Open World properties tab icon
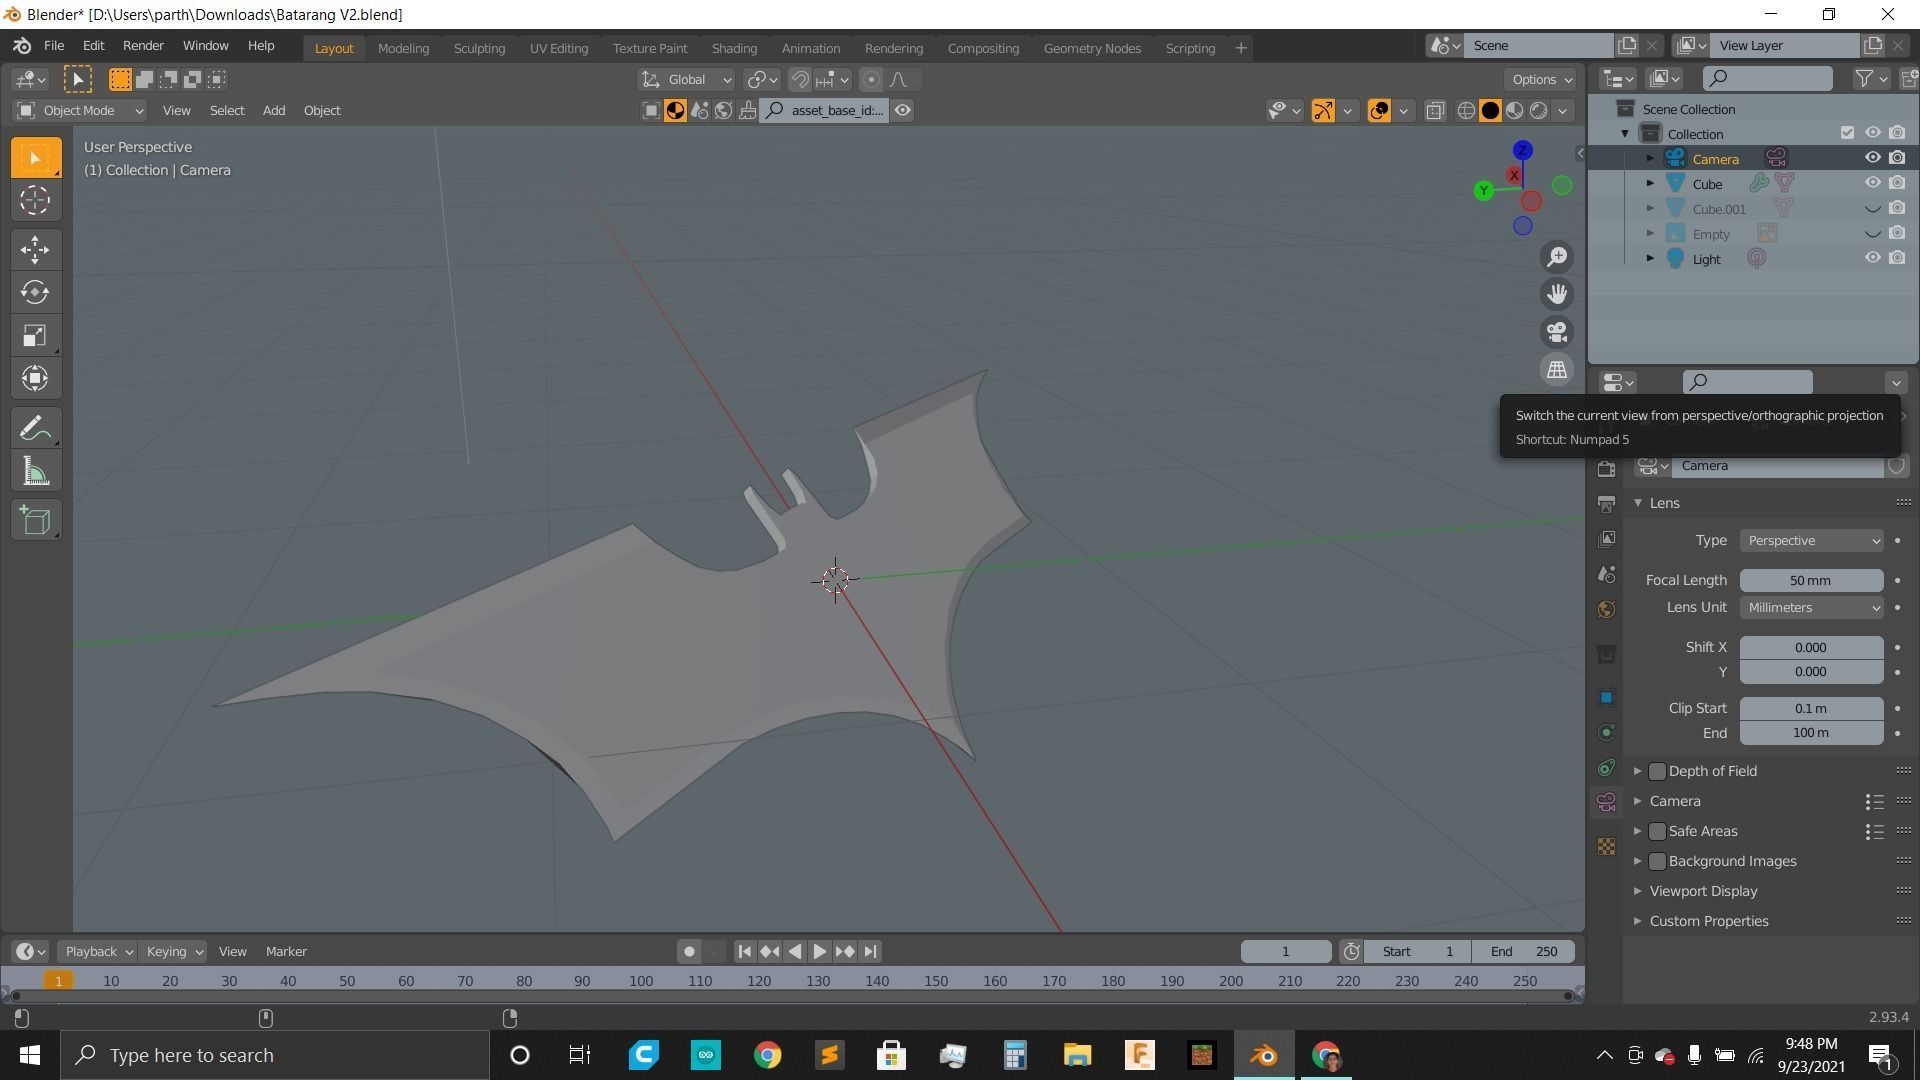 1606,609
